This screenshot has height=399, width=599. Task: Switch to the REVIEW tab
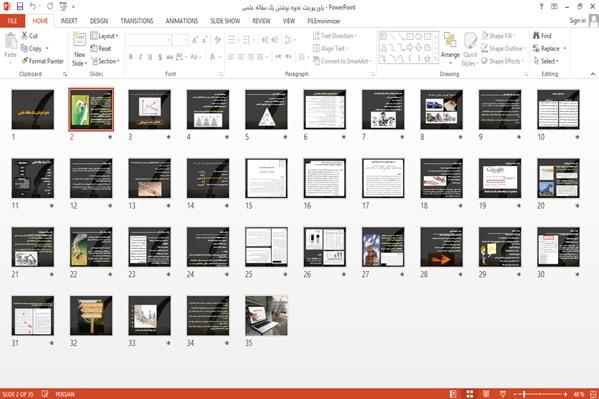pos(261,21)
